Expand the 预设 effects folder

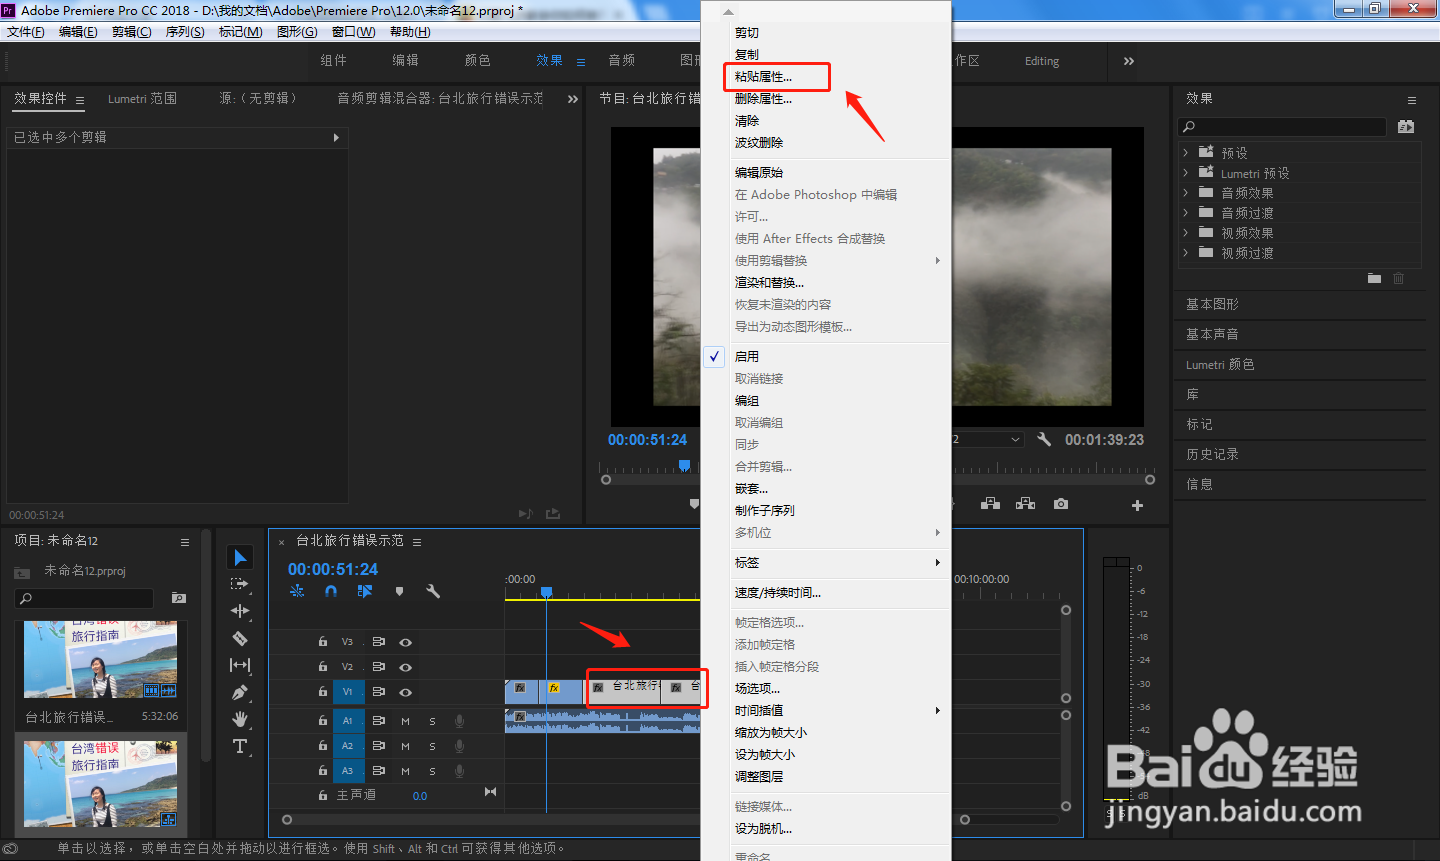point(1186,153)
